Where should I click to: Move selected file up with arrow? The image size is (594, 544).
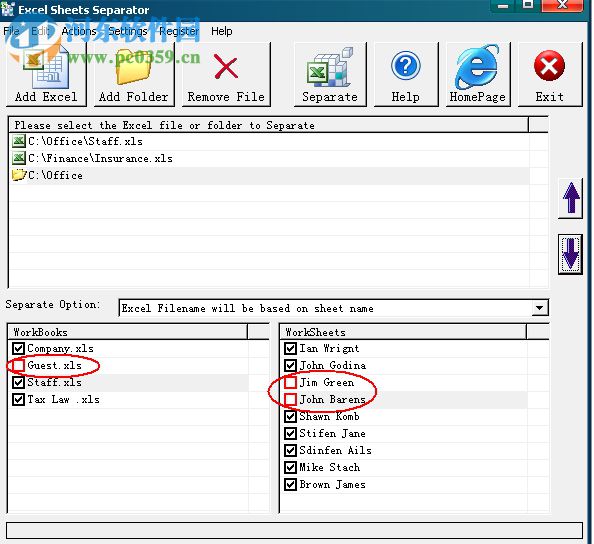coord(571,198)
